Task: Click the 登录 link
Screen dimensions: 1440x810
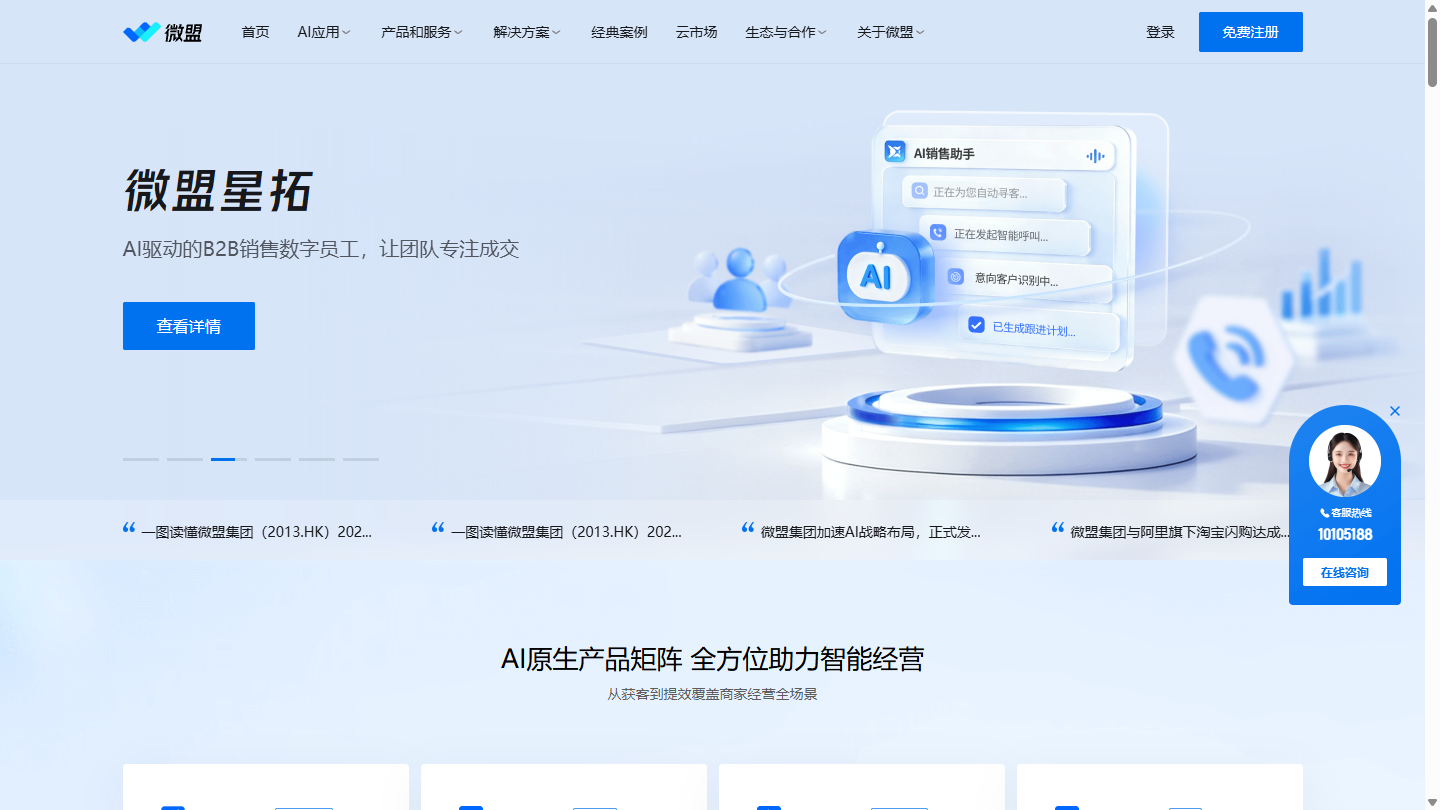Action: point(1160,32)
